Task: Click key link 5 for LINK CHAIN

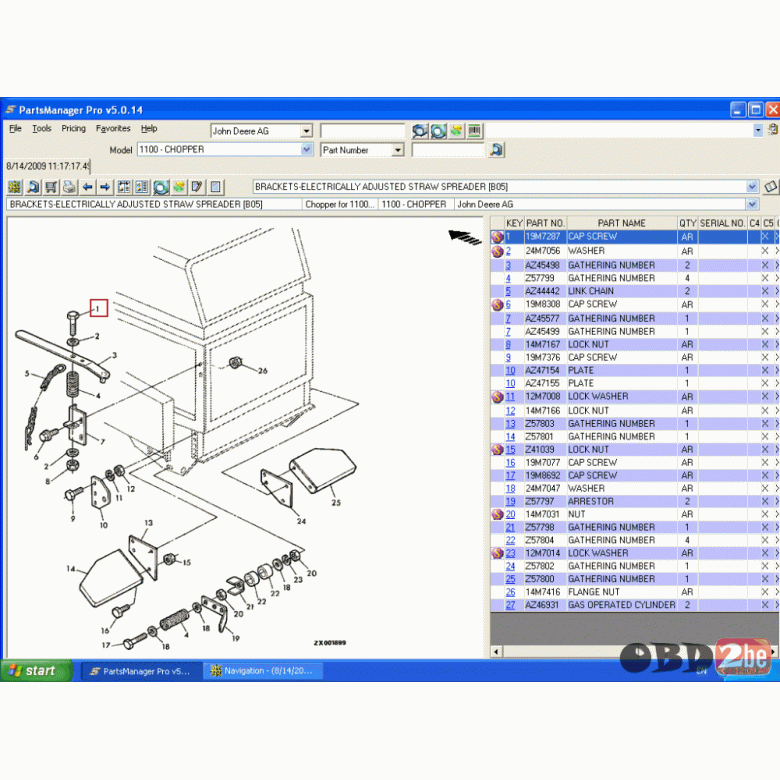Action: click(508, 291)
